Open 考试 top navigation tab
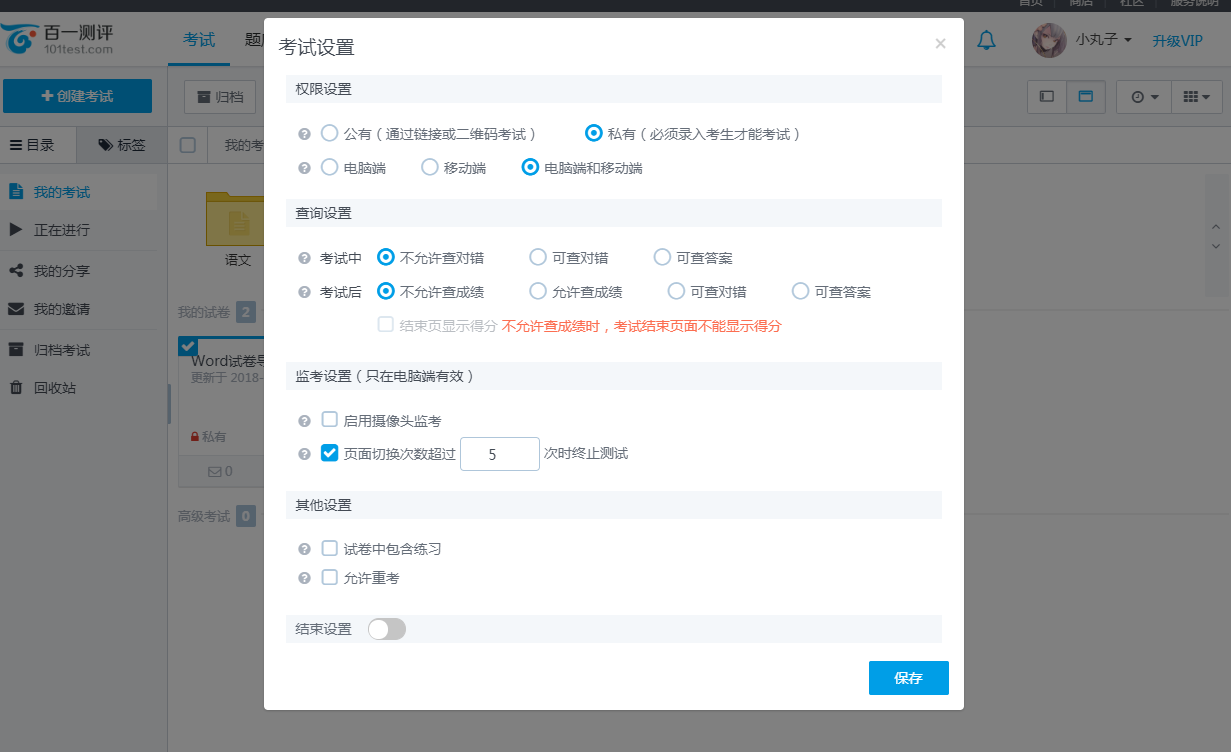Image resolution: width=1231 pixels, height=752 pixels. [199, 40]
